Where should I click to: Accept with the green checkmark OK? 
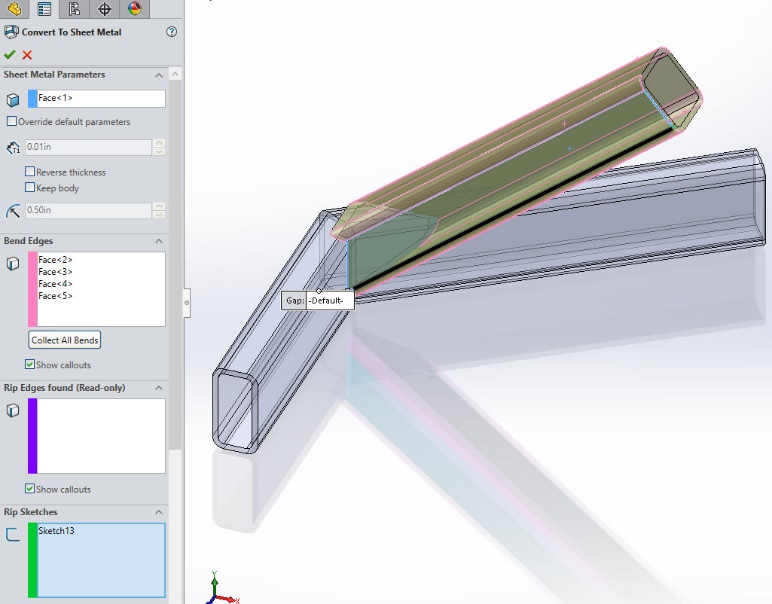9,55
